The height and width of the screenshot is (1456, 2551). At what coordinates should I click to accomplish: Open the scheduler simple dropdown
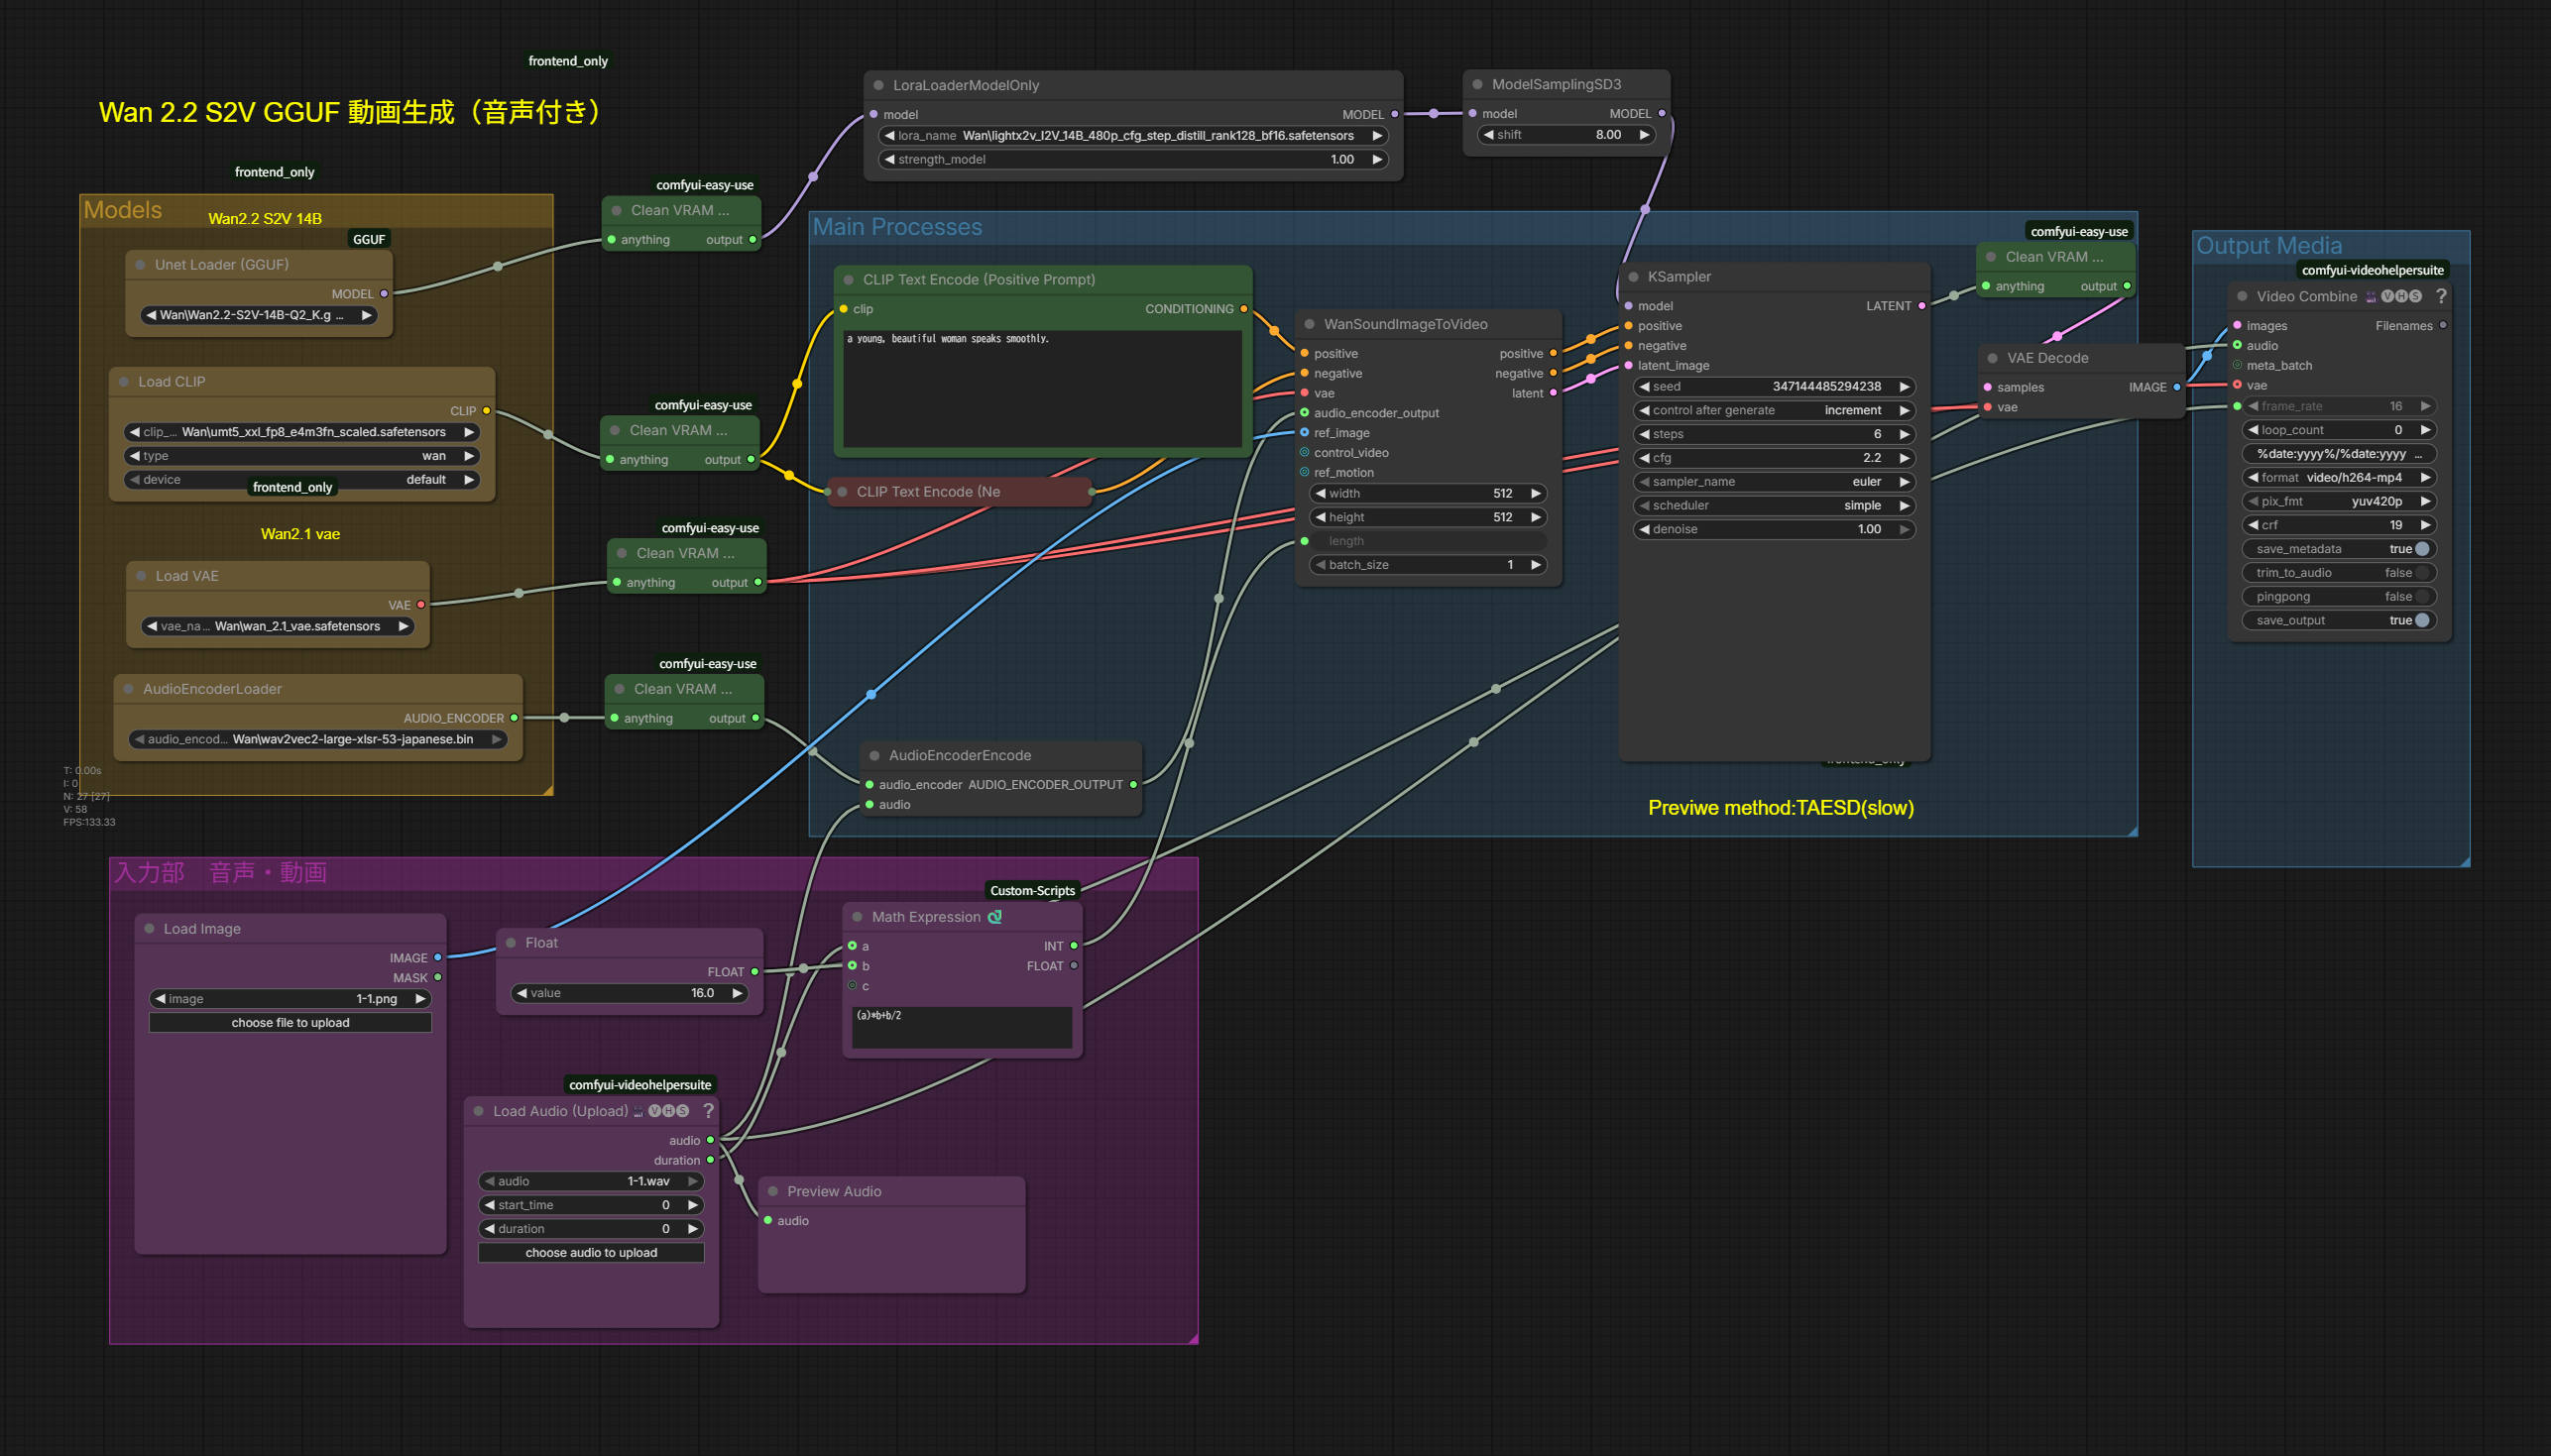click(x=1774, y=506)
